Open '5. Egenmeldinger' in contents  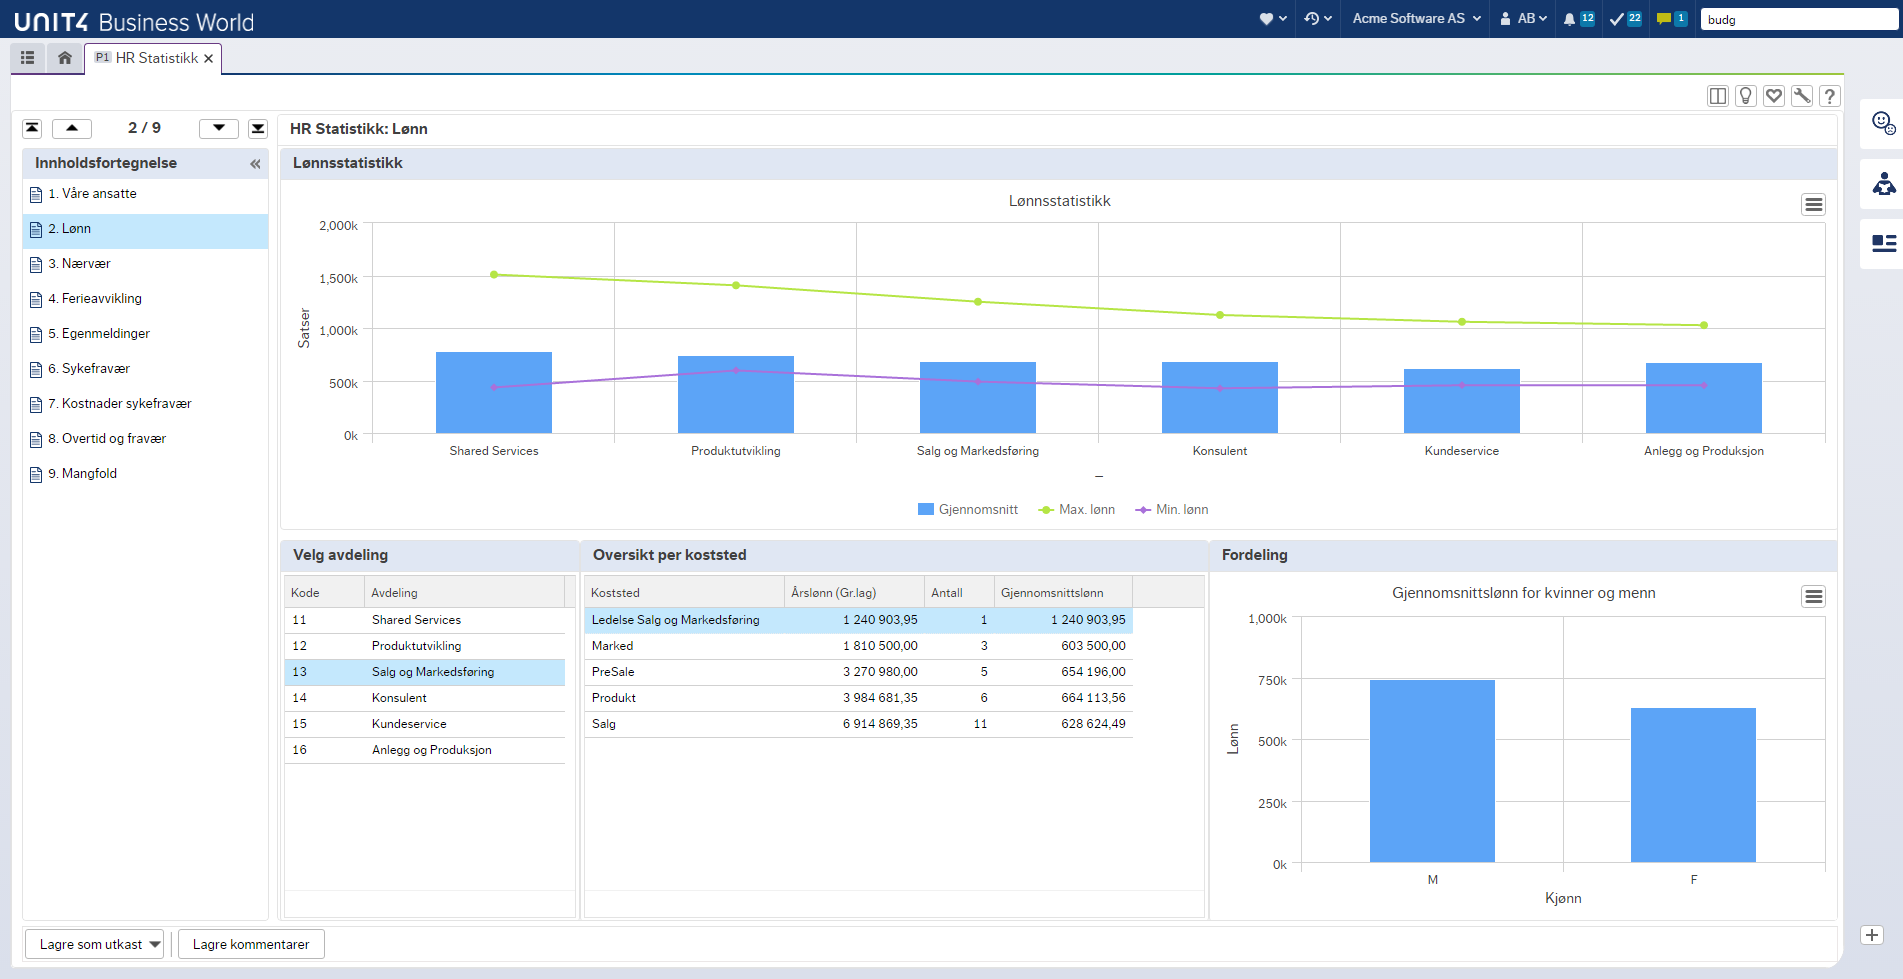pos(145,334)
